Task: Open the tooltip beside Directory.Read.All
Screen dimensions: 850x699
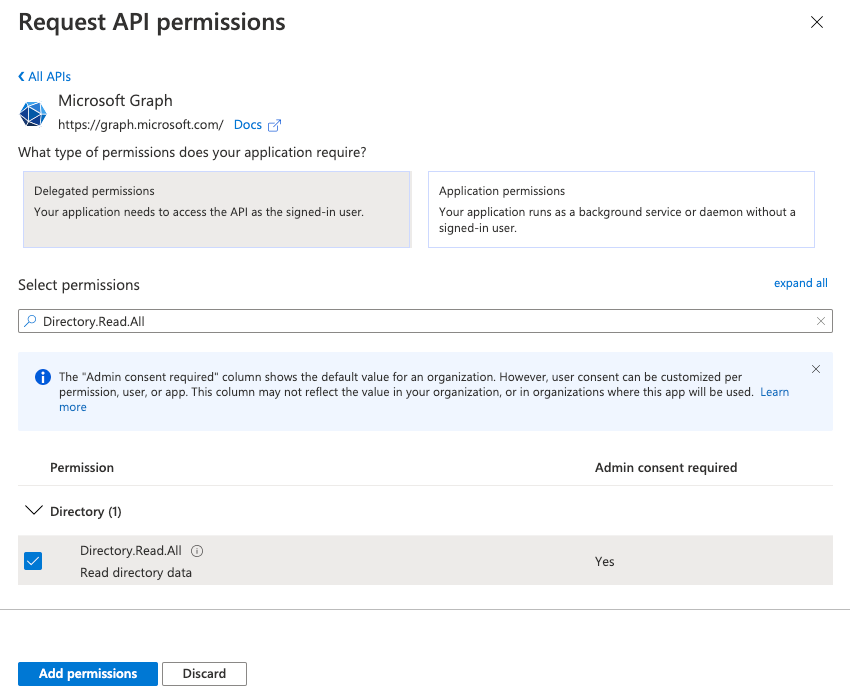Action: tap(197, 550)
